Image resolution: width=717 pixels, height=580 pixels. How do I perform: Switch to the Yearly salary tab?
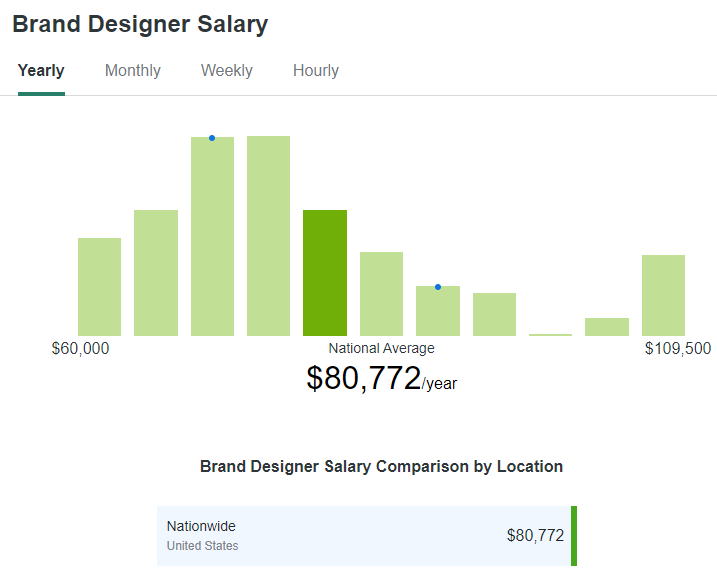[x=41, y=71]
